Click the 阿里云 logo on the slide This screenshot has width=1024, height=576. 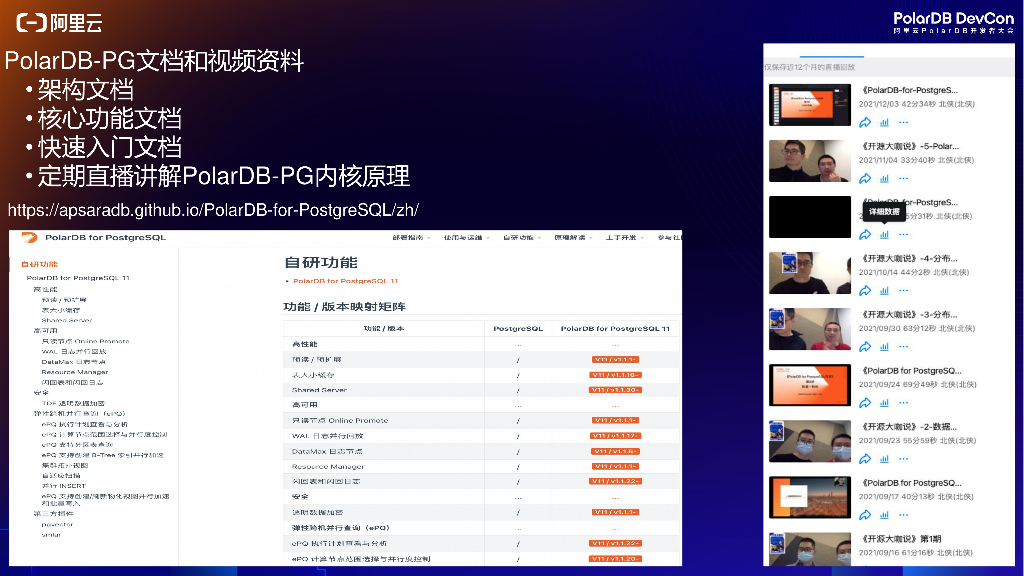click(59, 23)
